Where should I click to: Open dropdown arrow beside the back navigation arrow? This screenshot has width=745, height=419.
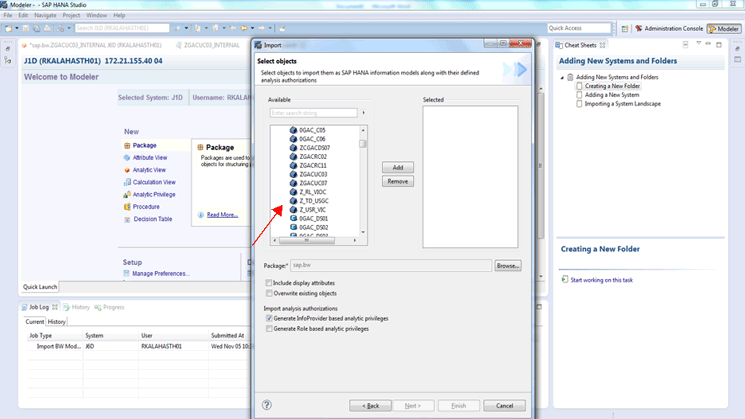pos(252,29)
